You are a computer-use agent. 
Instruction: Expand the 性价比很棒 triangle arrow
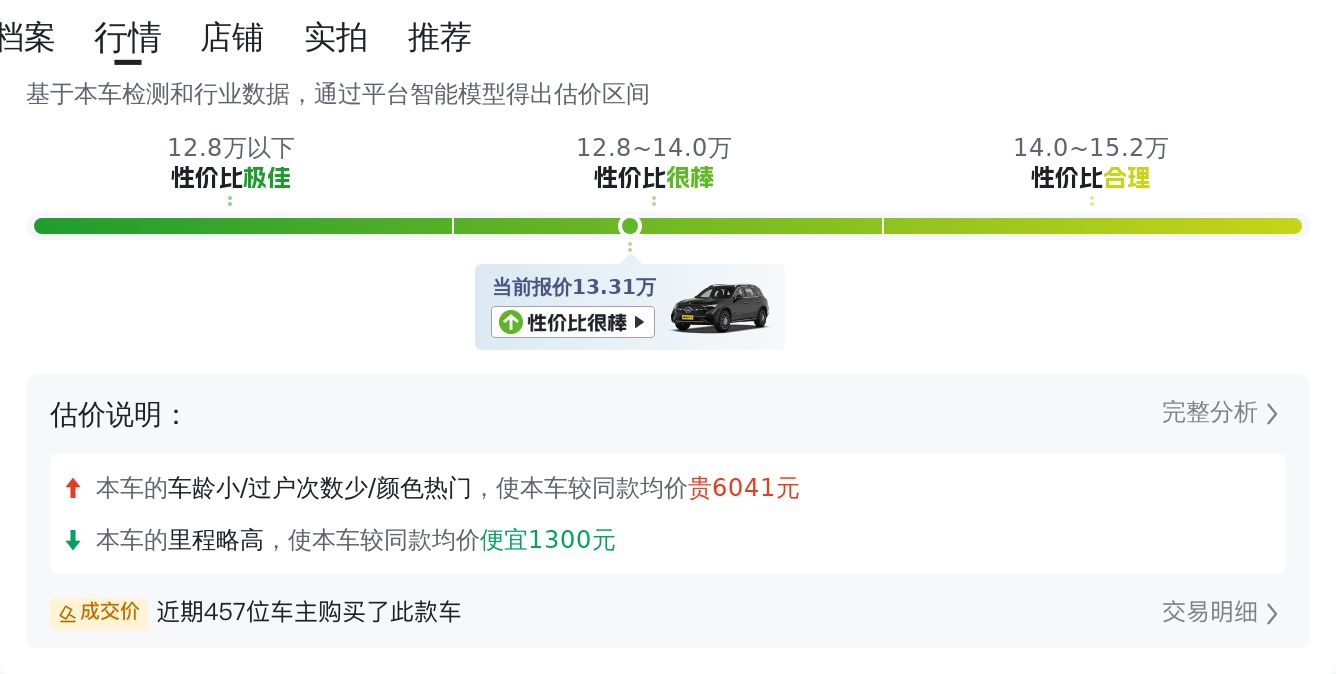click(640, 322)
